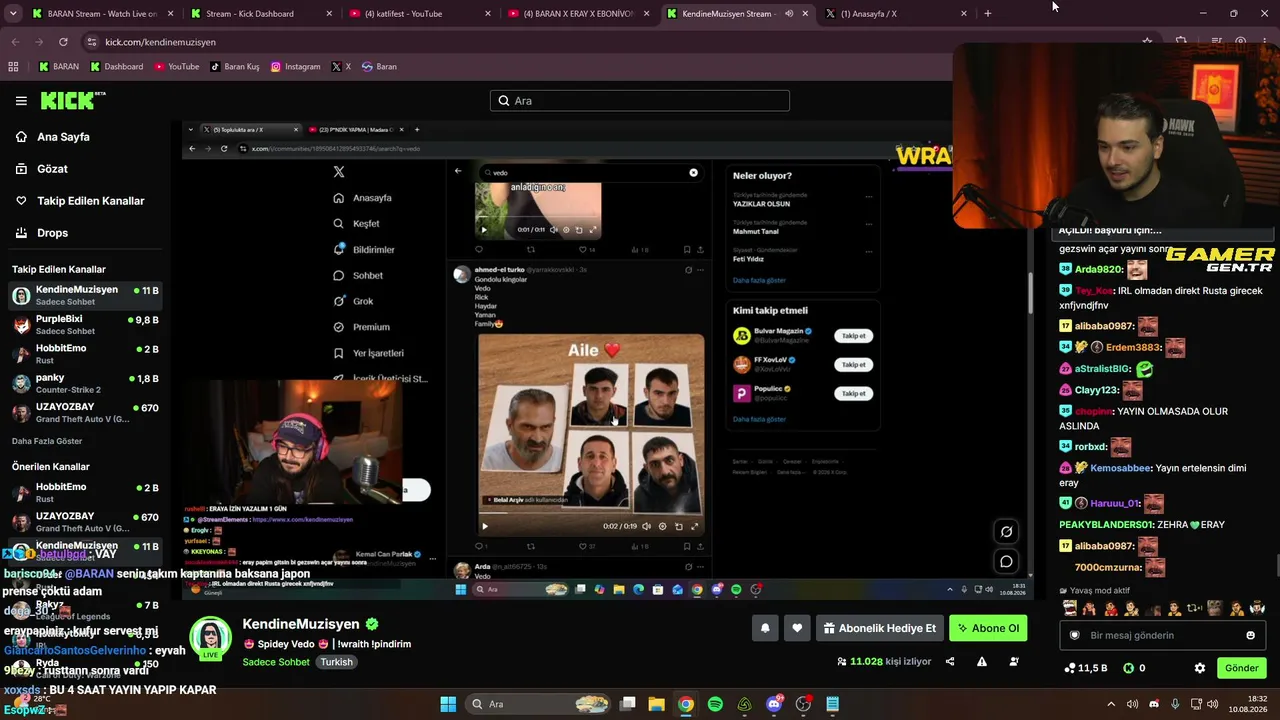Viewport: 1280px width, 720px height.
Task: Open the Instagram bookmark
Action: click(295, 67)
